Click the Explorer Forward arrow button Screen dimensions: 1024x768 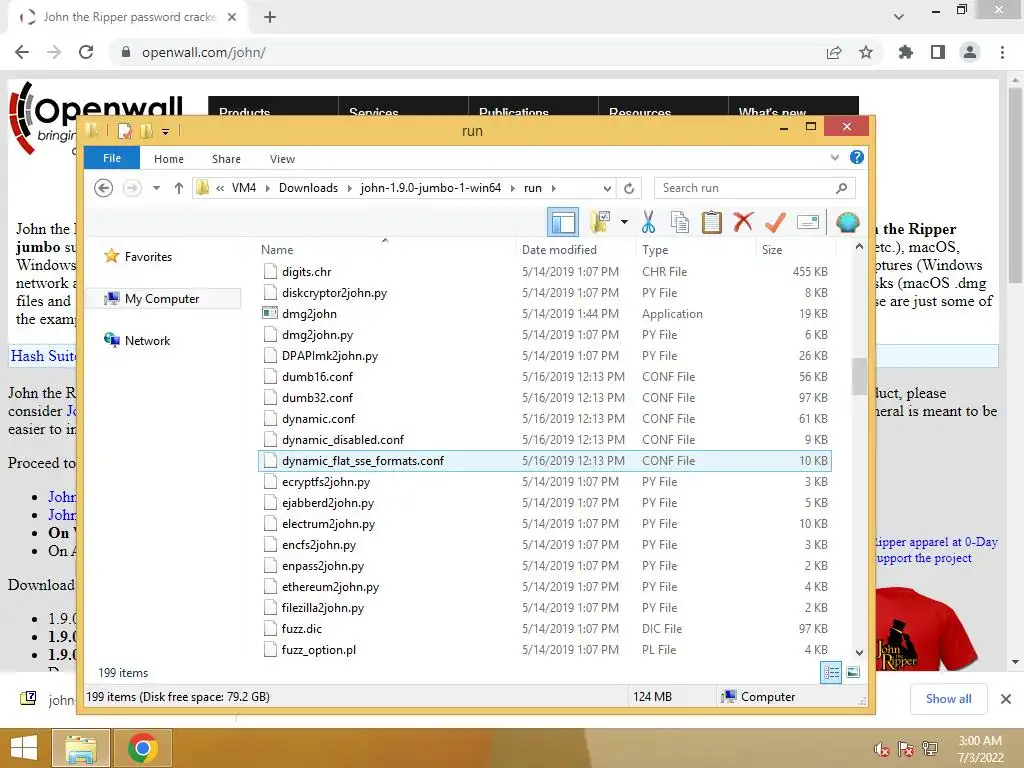tap(132, 188)
